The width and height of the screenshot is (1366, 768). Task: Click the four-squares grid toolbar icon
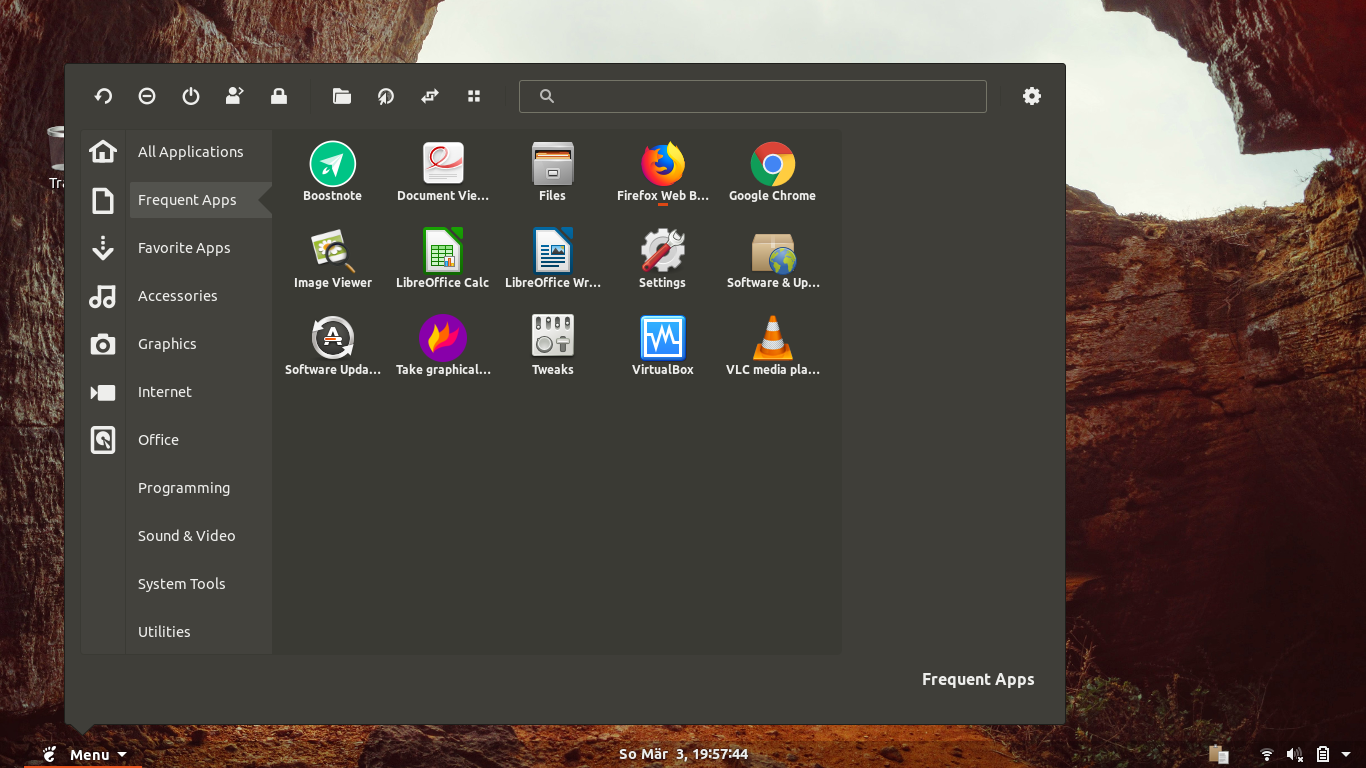click(x=474, y=96)
